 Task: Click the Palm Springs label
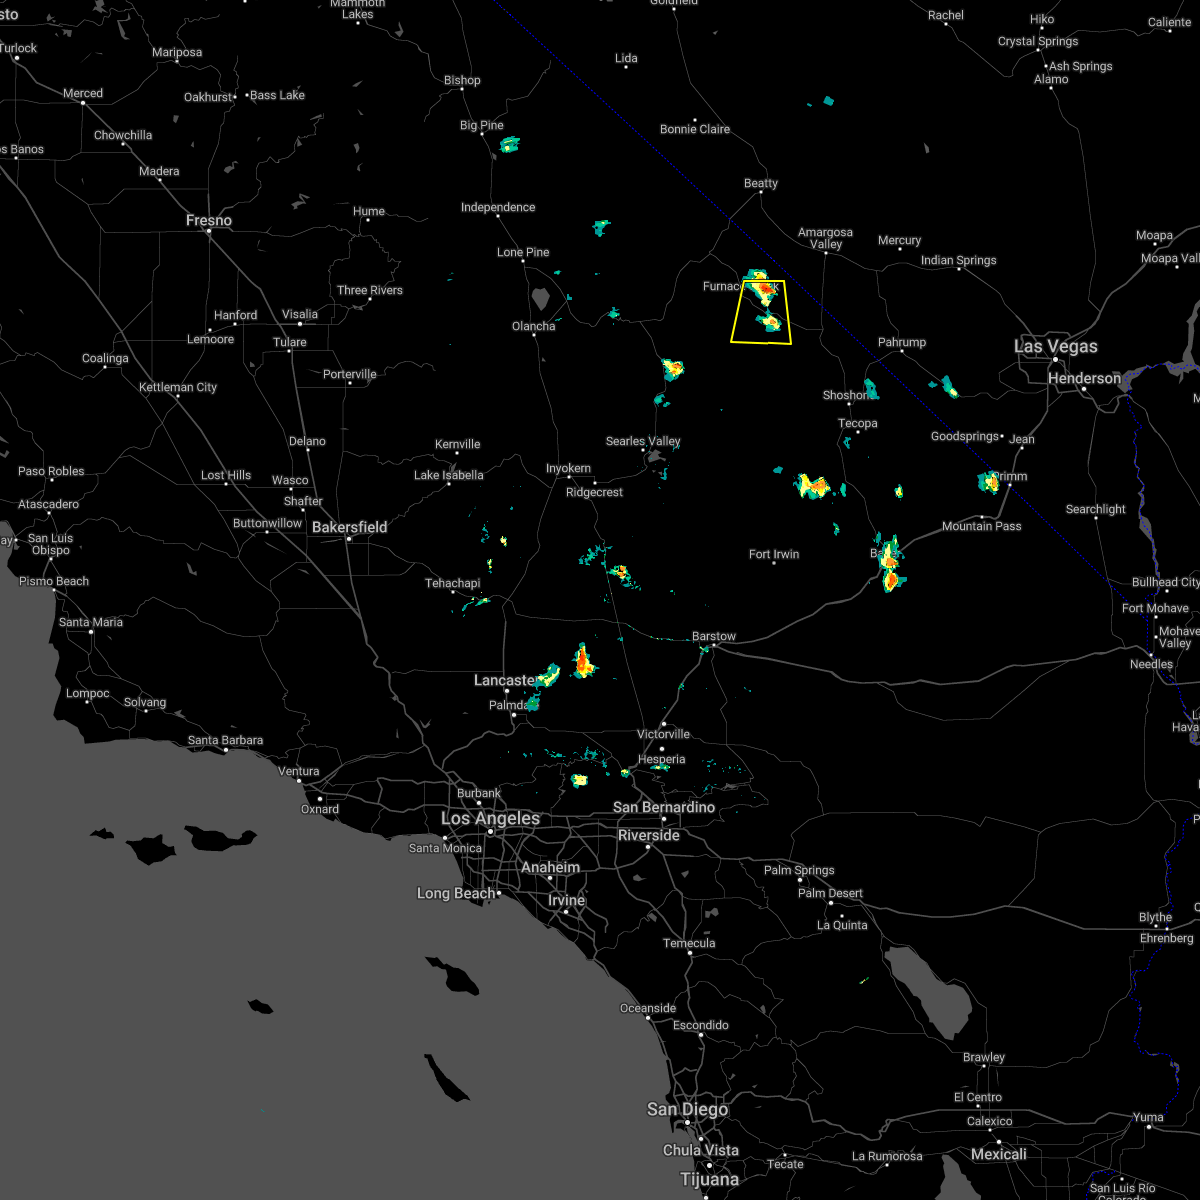coord(800,869)
